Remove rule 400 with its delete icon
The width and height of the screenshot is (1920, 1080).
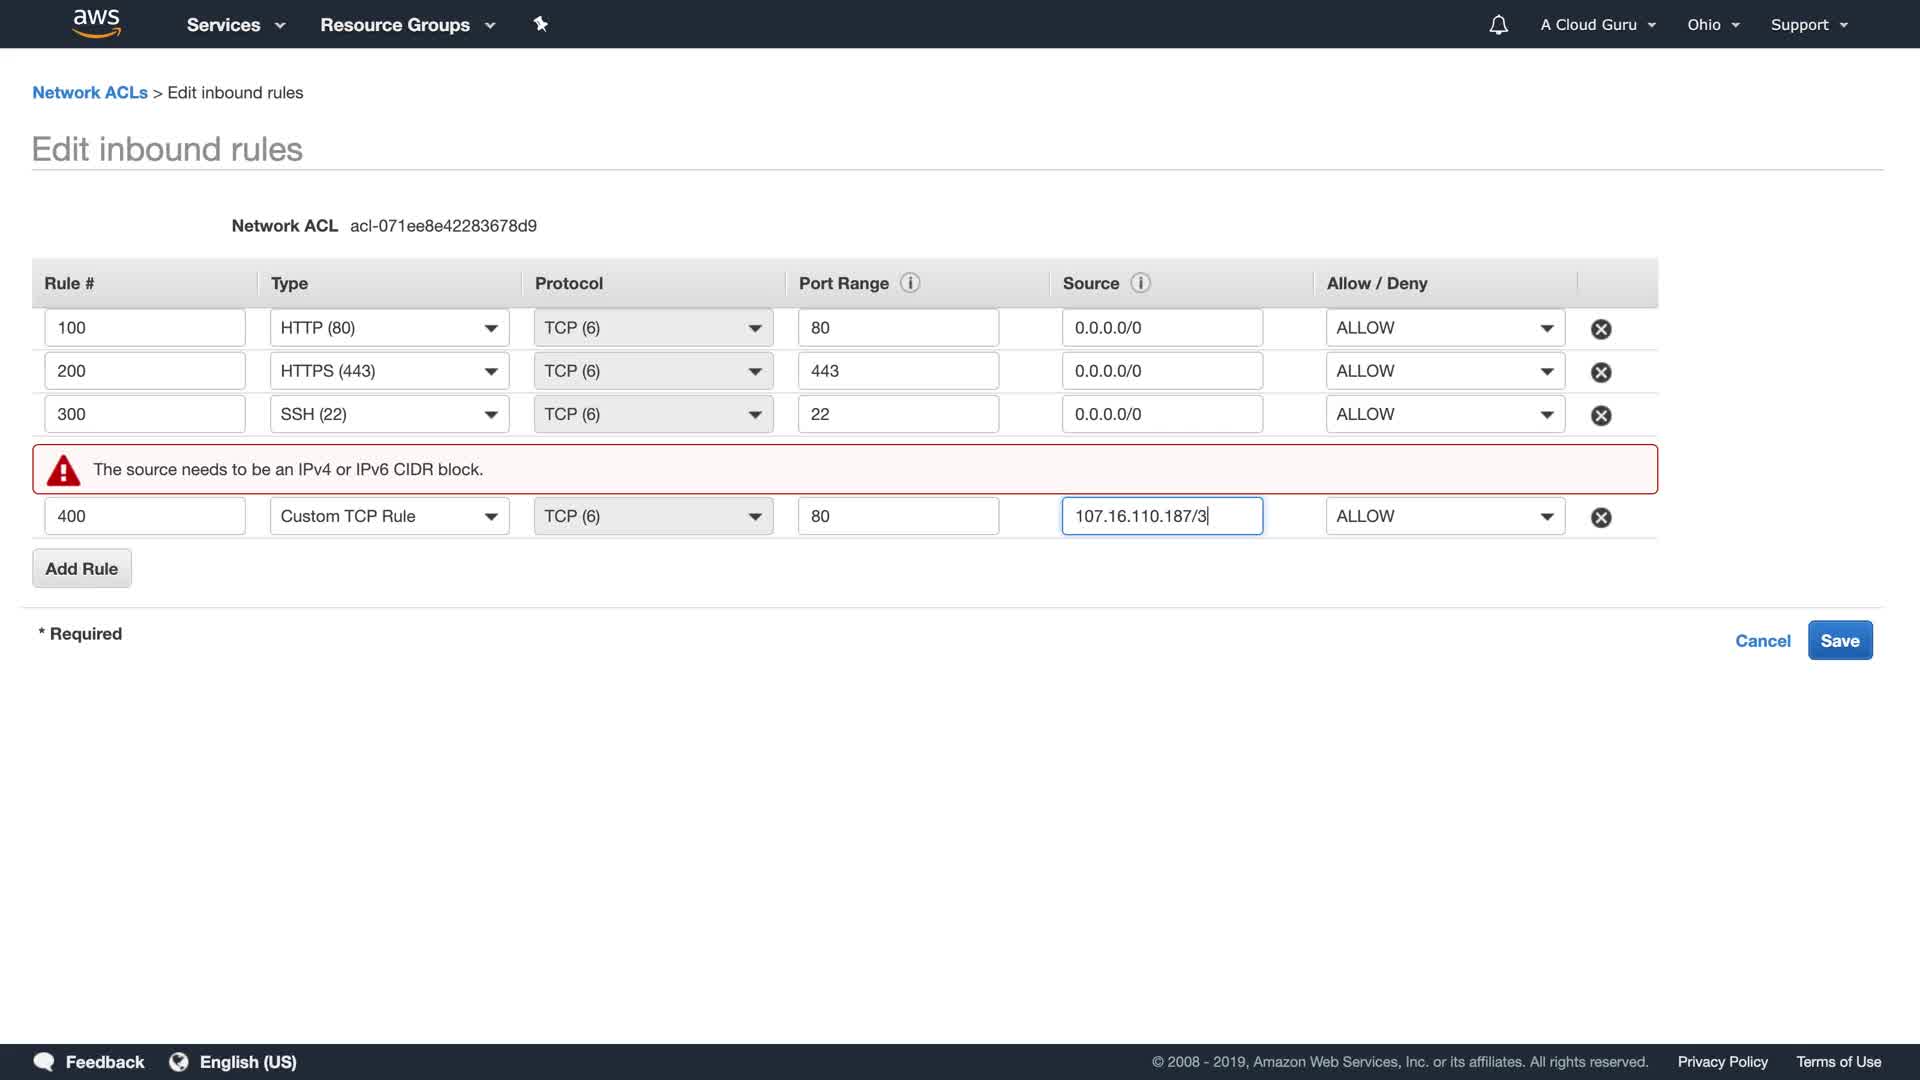tap(1601, 517)
